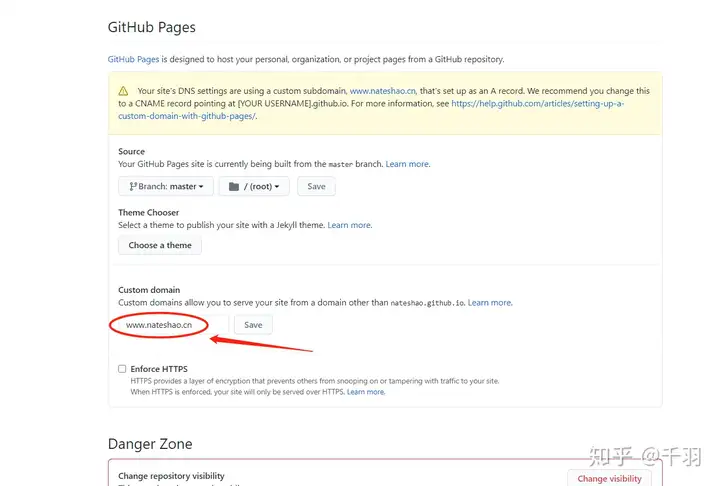
Task: Click Change visibility button
Action: 609,478
